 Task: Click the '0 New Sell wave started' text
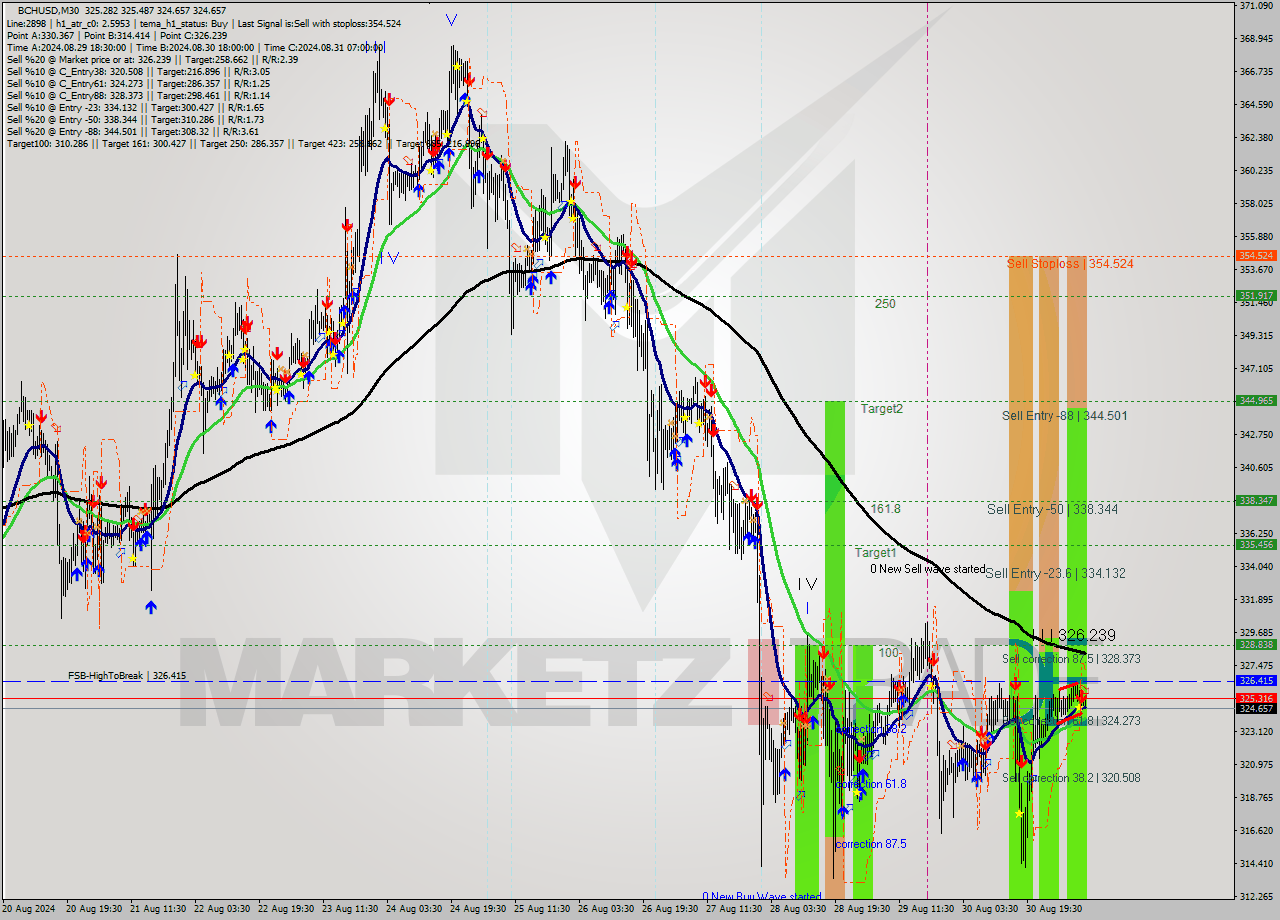(x=927, y=570)
